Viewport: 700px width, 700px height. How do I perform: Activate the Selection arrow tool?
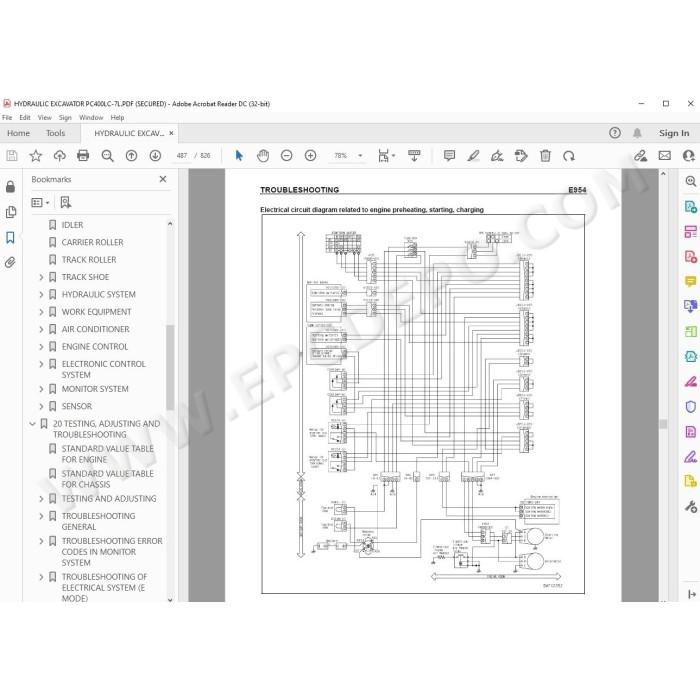pos(239,155)
